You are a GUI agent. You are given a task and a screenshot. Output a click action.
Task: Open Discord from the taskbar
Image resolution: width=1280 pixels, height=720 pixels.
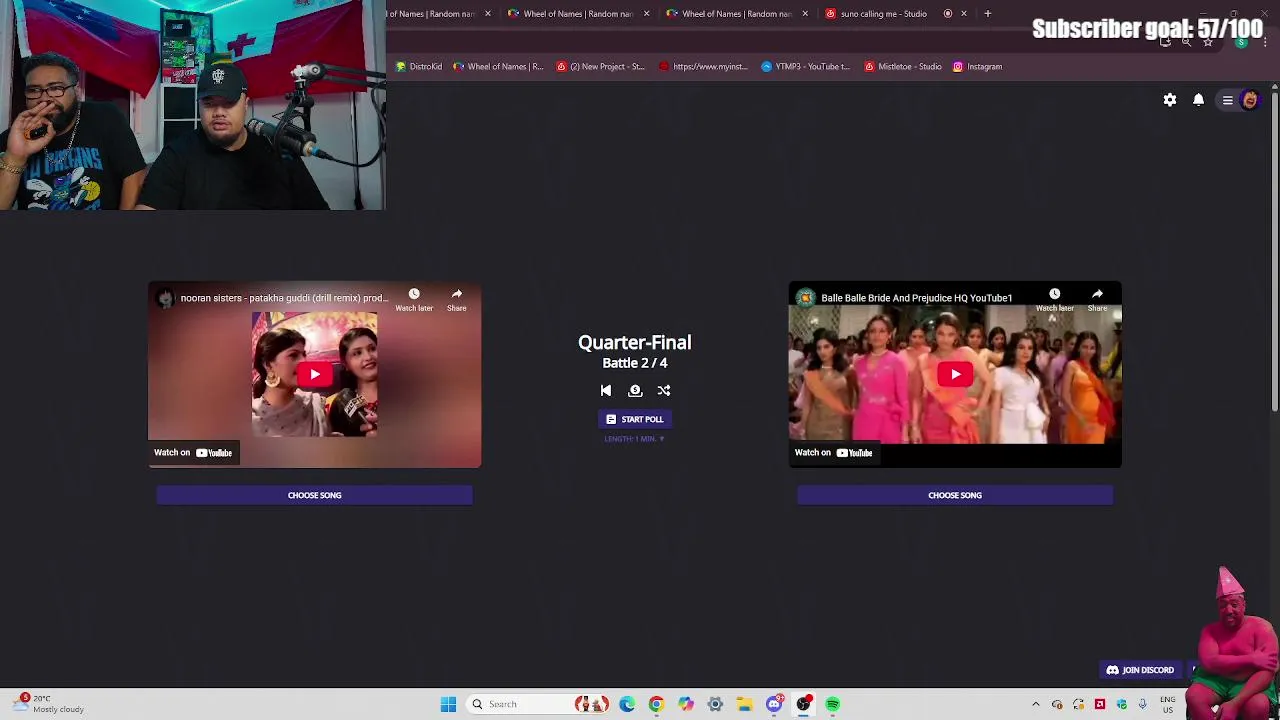(774, 704)
